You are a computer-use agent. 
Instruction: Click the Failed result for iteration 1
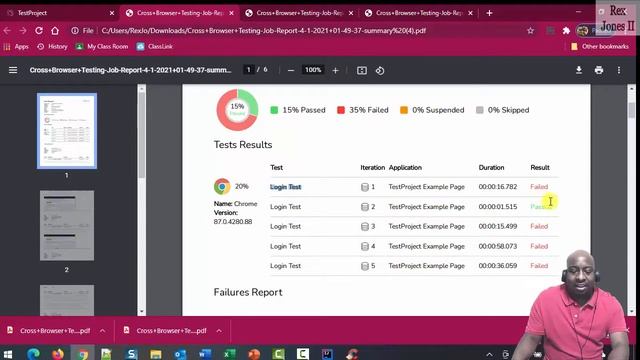(539, 187)
